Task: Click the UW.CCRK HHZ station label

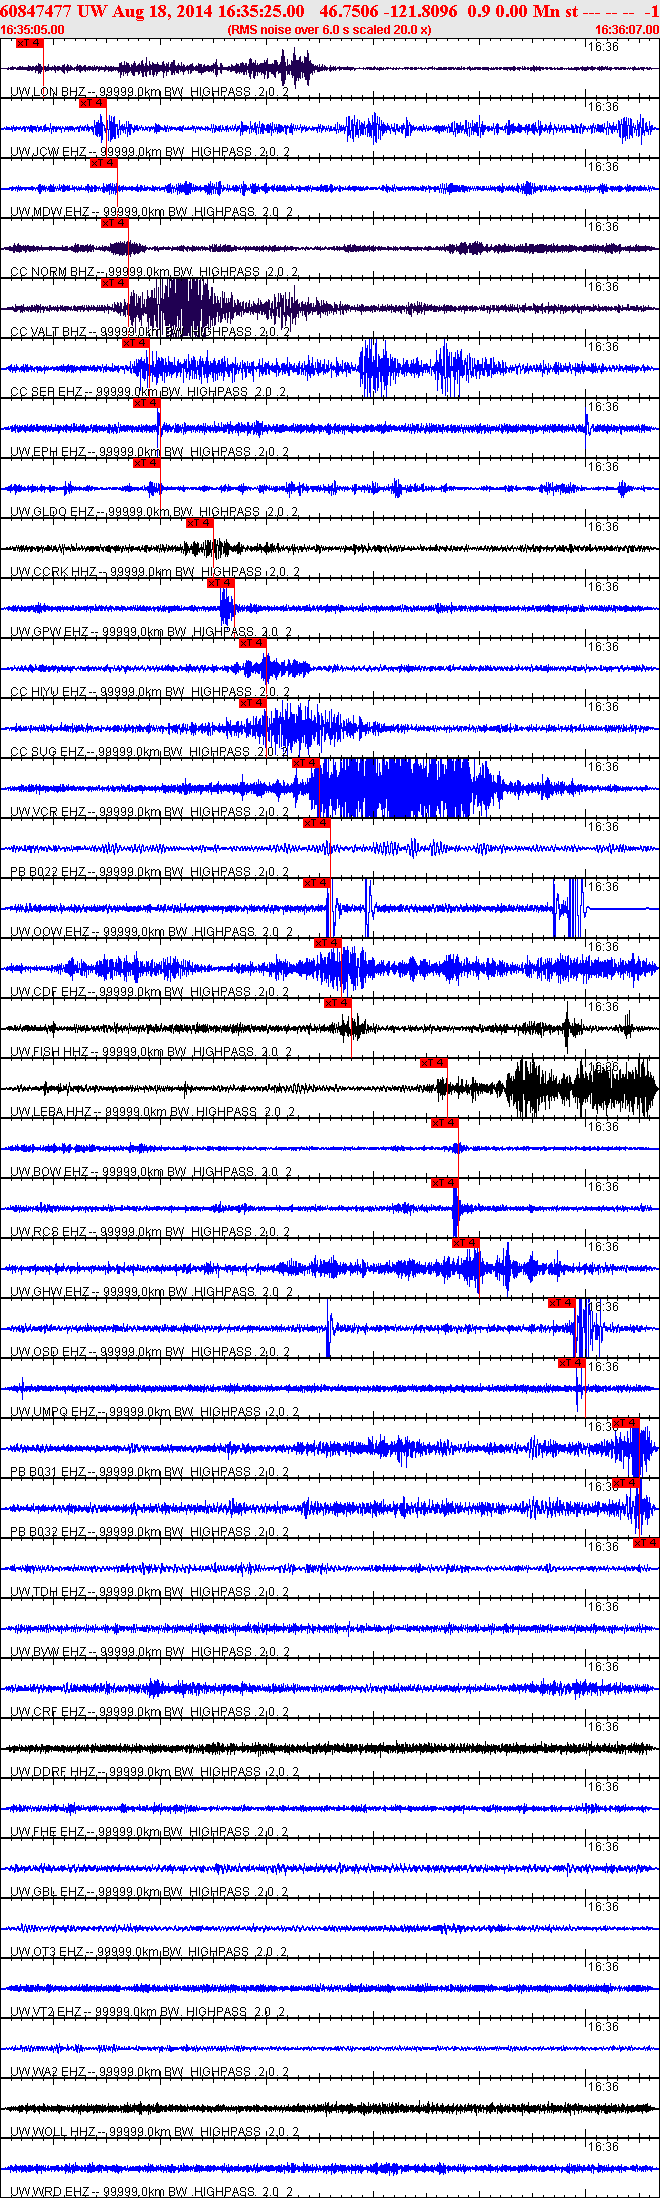Action: (53, 572)
